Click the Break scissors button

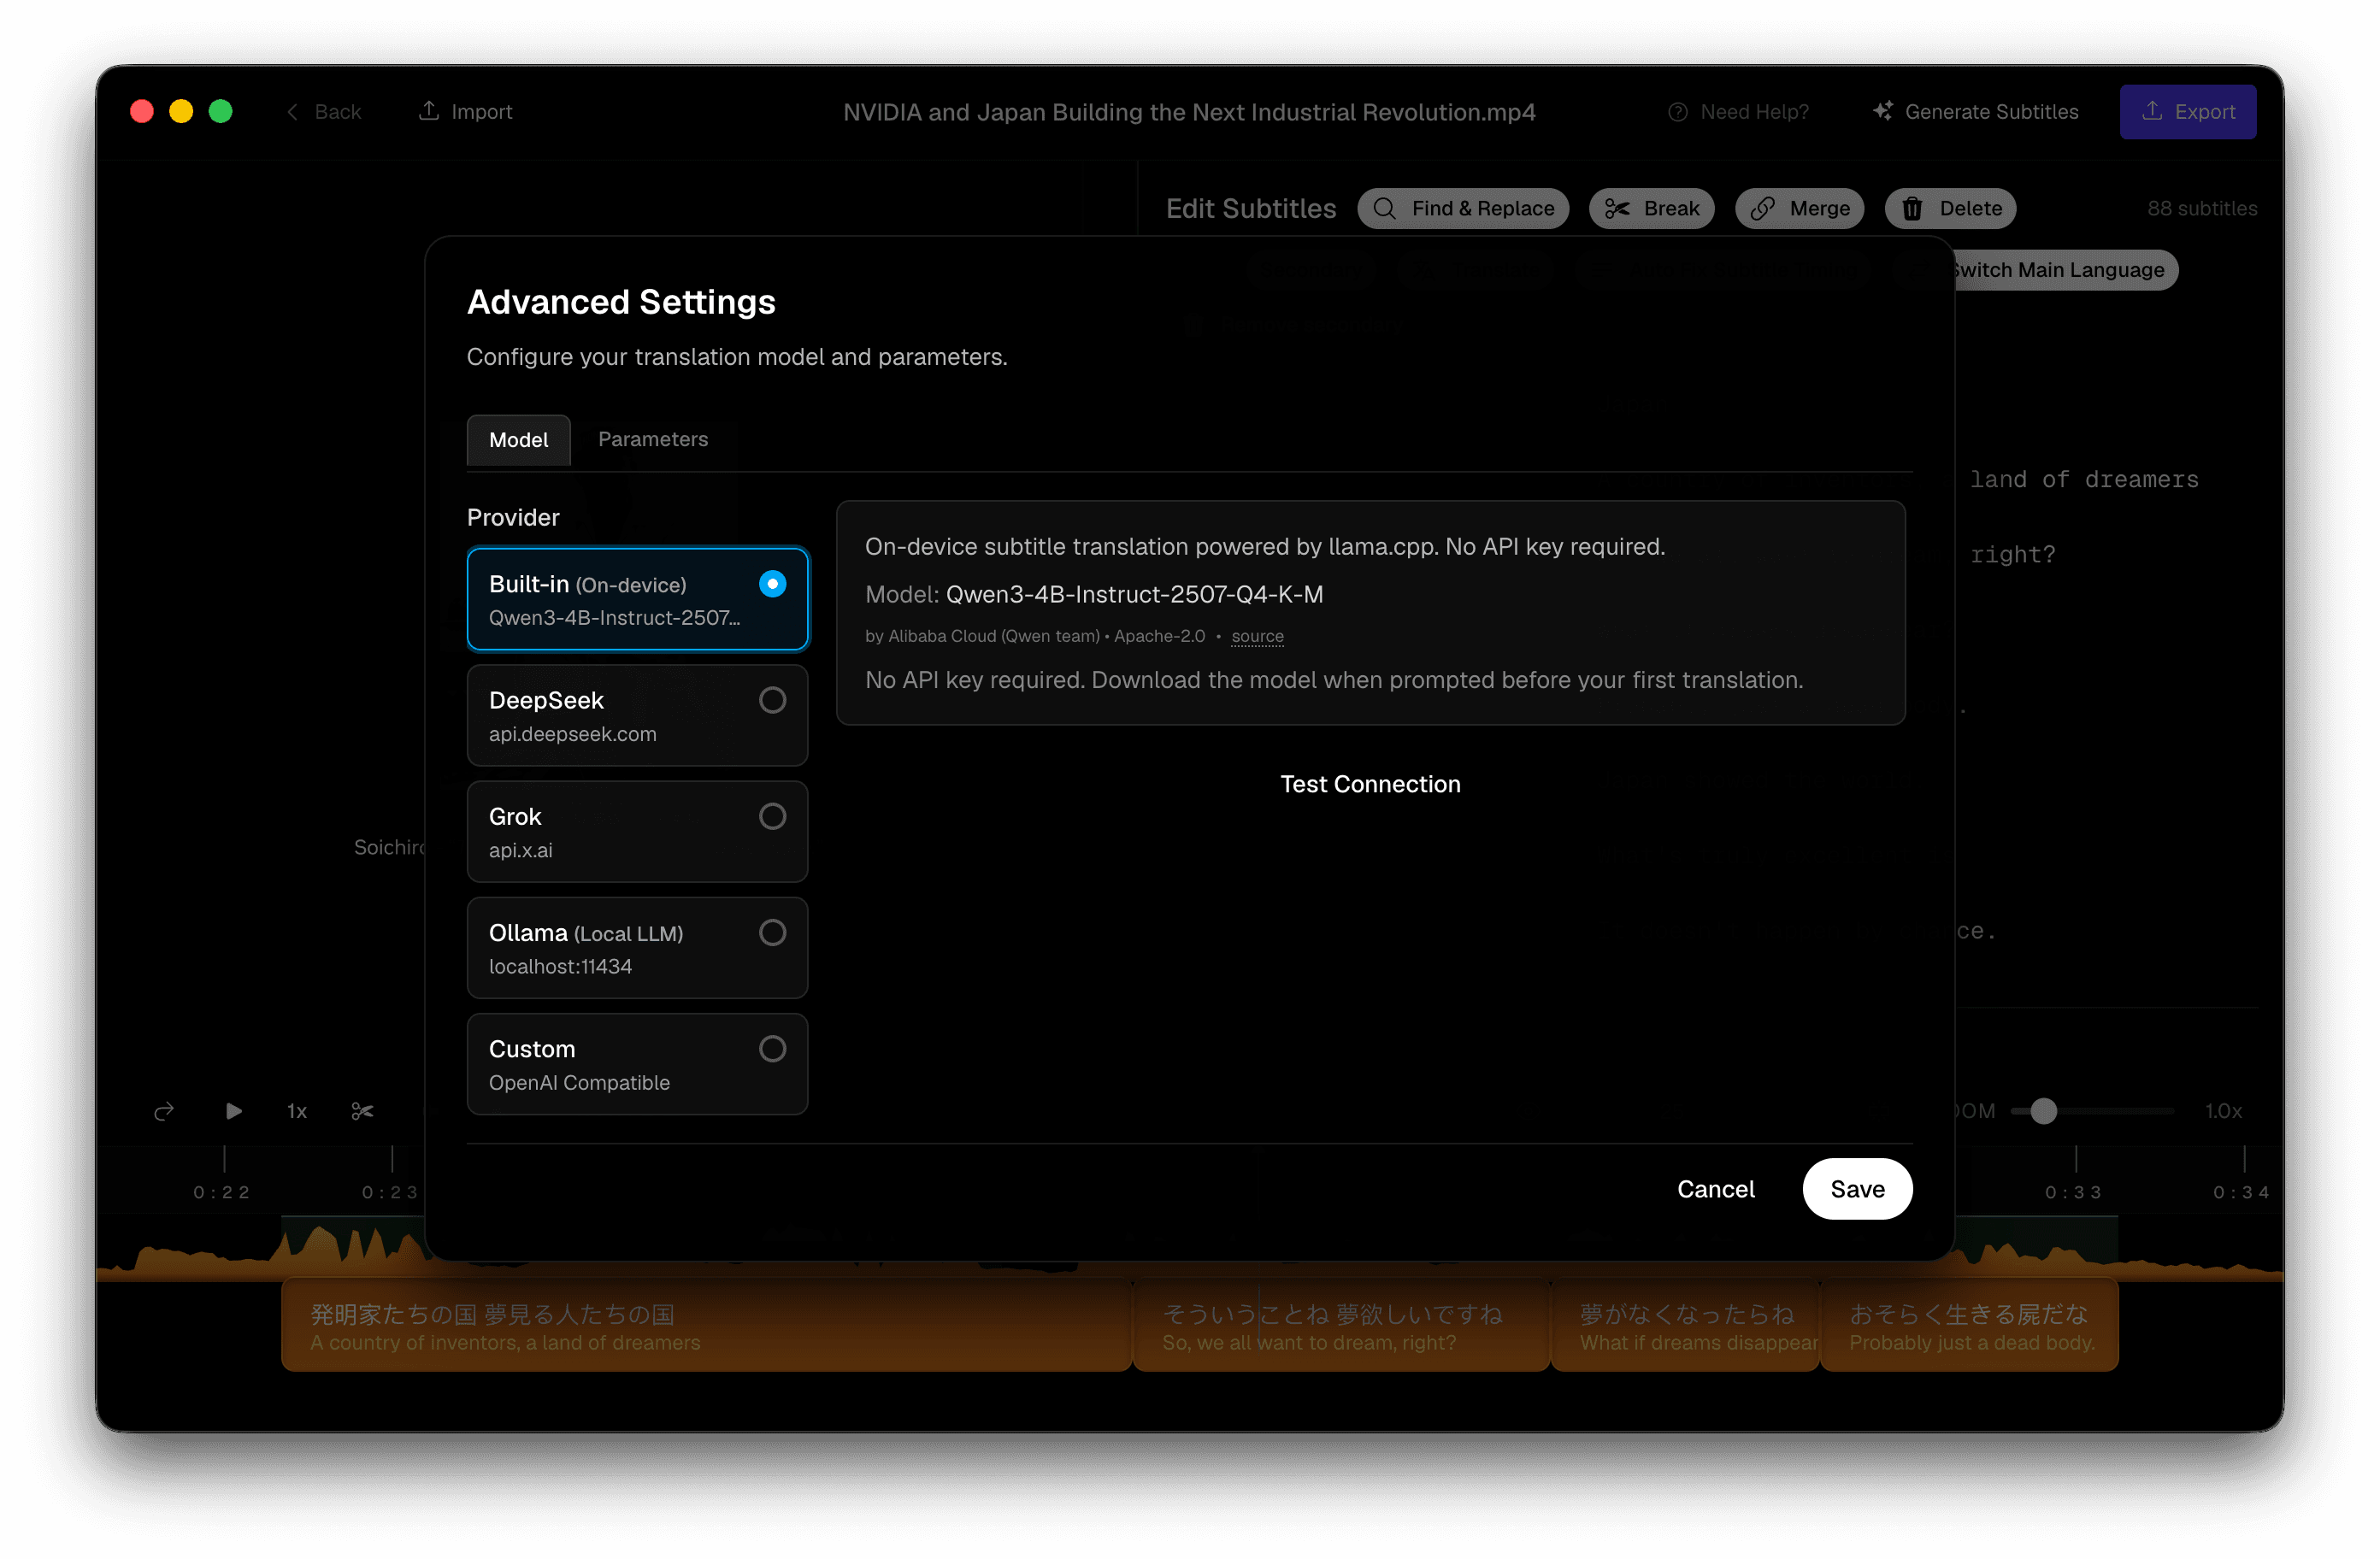pos(1651,208)
